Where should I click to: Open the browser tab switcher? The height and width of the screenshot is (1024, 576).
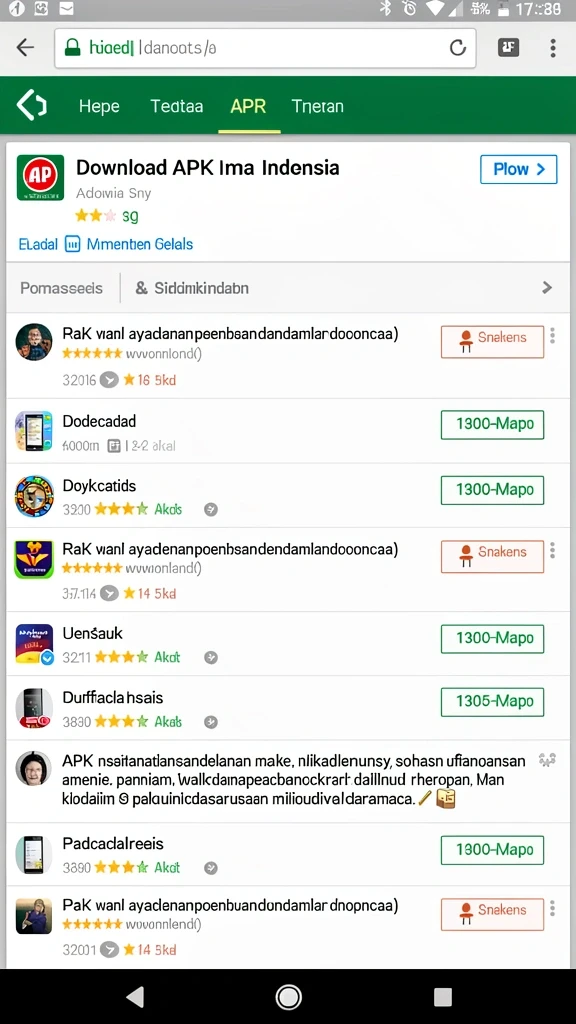pos(509,47)
